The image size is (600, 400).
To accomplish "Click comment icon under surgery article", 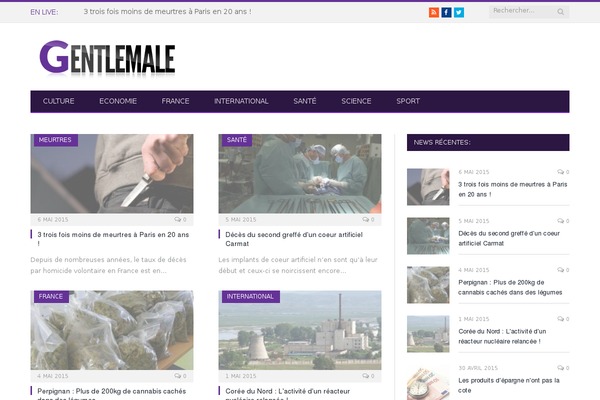I will pyautogui.click(x=366, y=220).
